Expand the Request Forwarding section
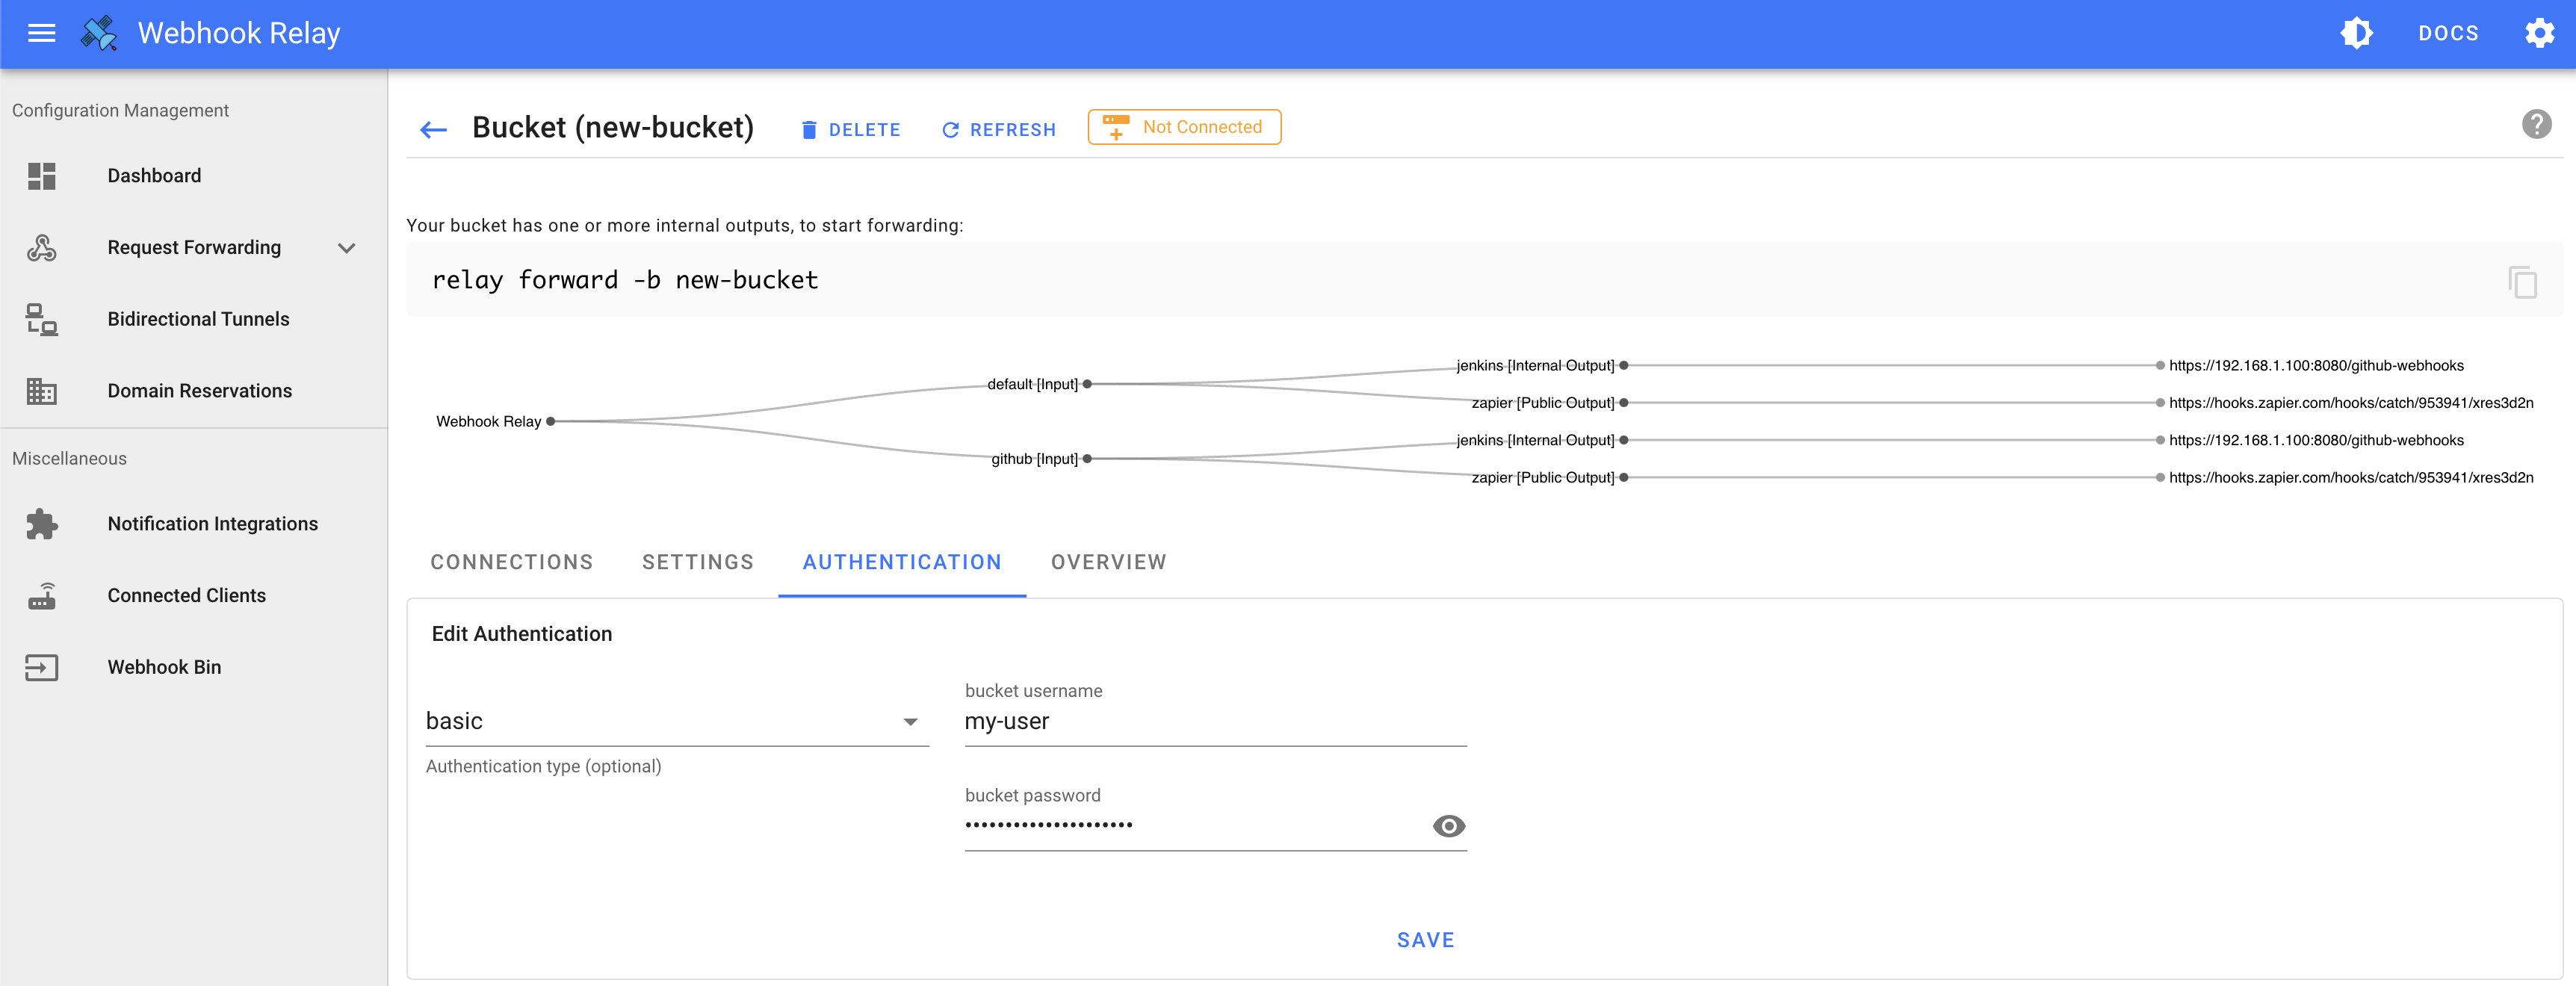Screen dimensions: 2576x986 pos(346,247)
